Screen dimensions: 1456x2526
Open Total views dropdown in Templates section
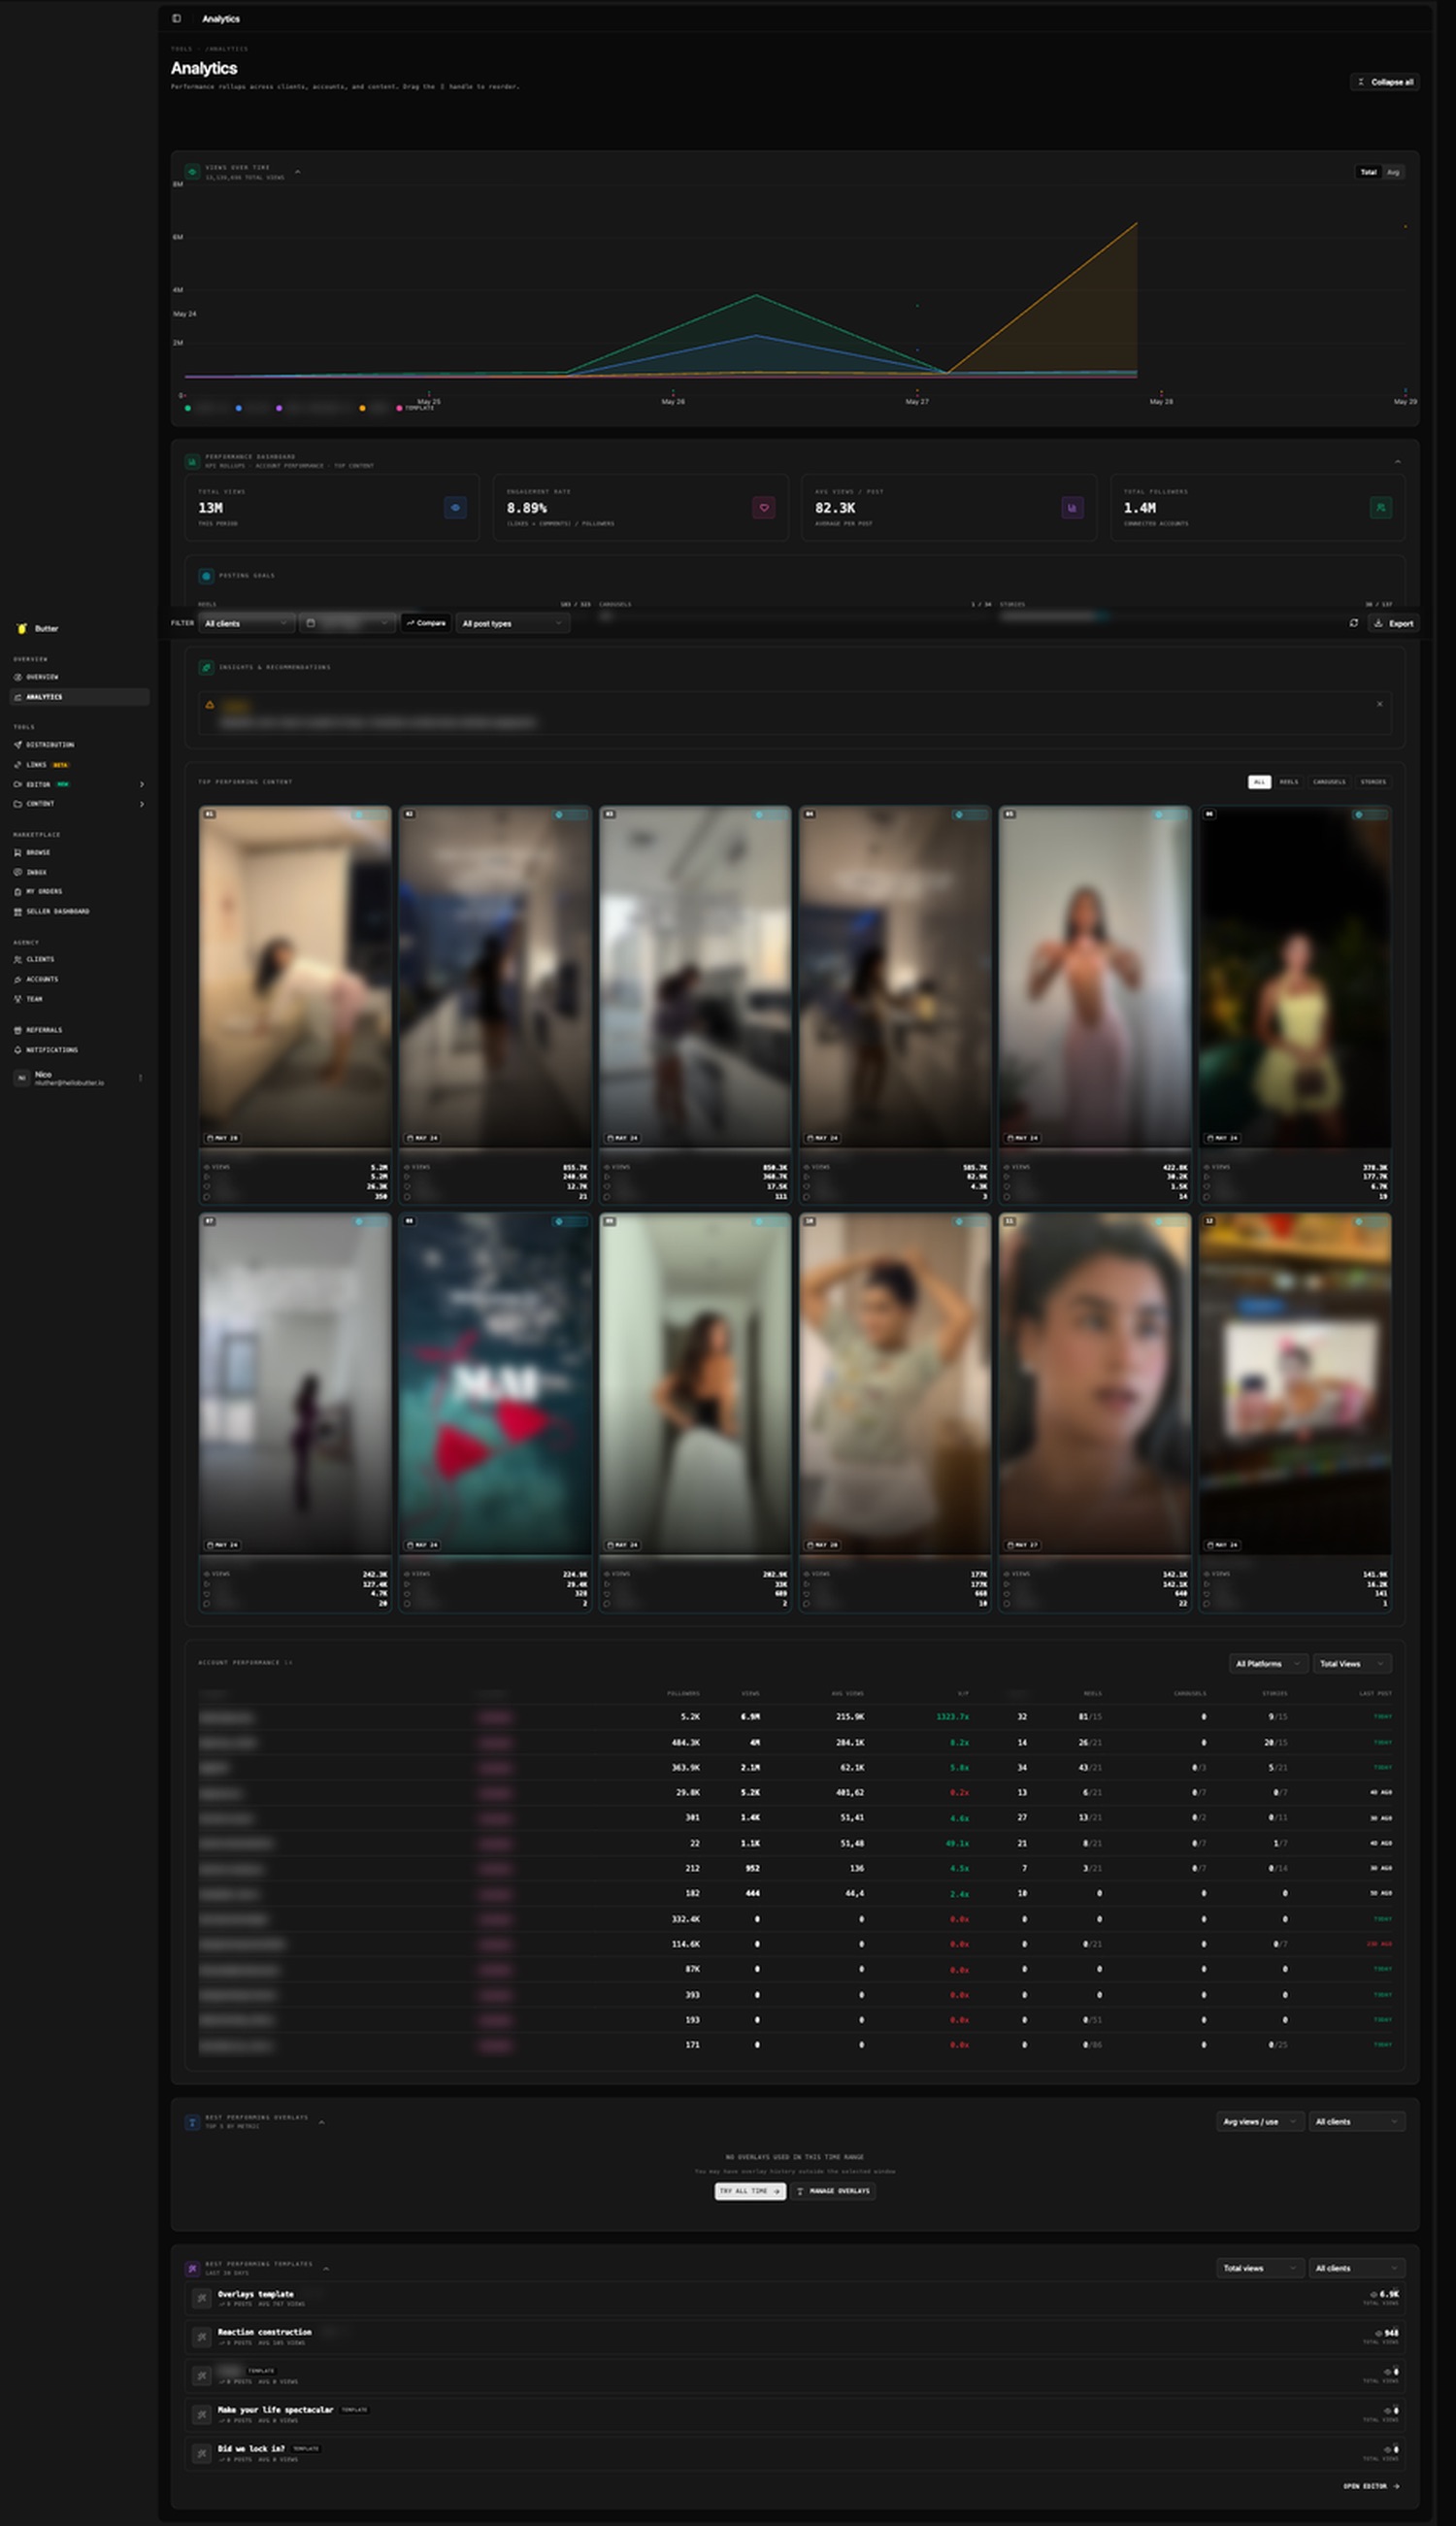(x=1260, y=2269)
